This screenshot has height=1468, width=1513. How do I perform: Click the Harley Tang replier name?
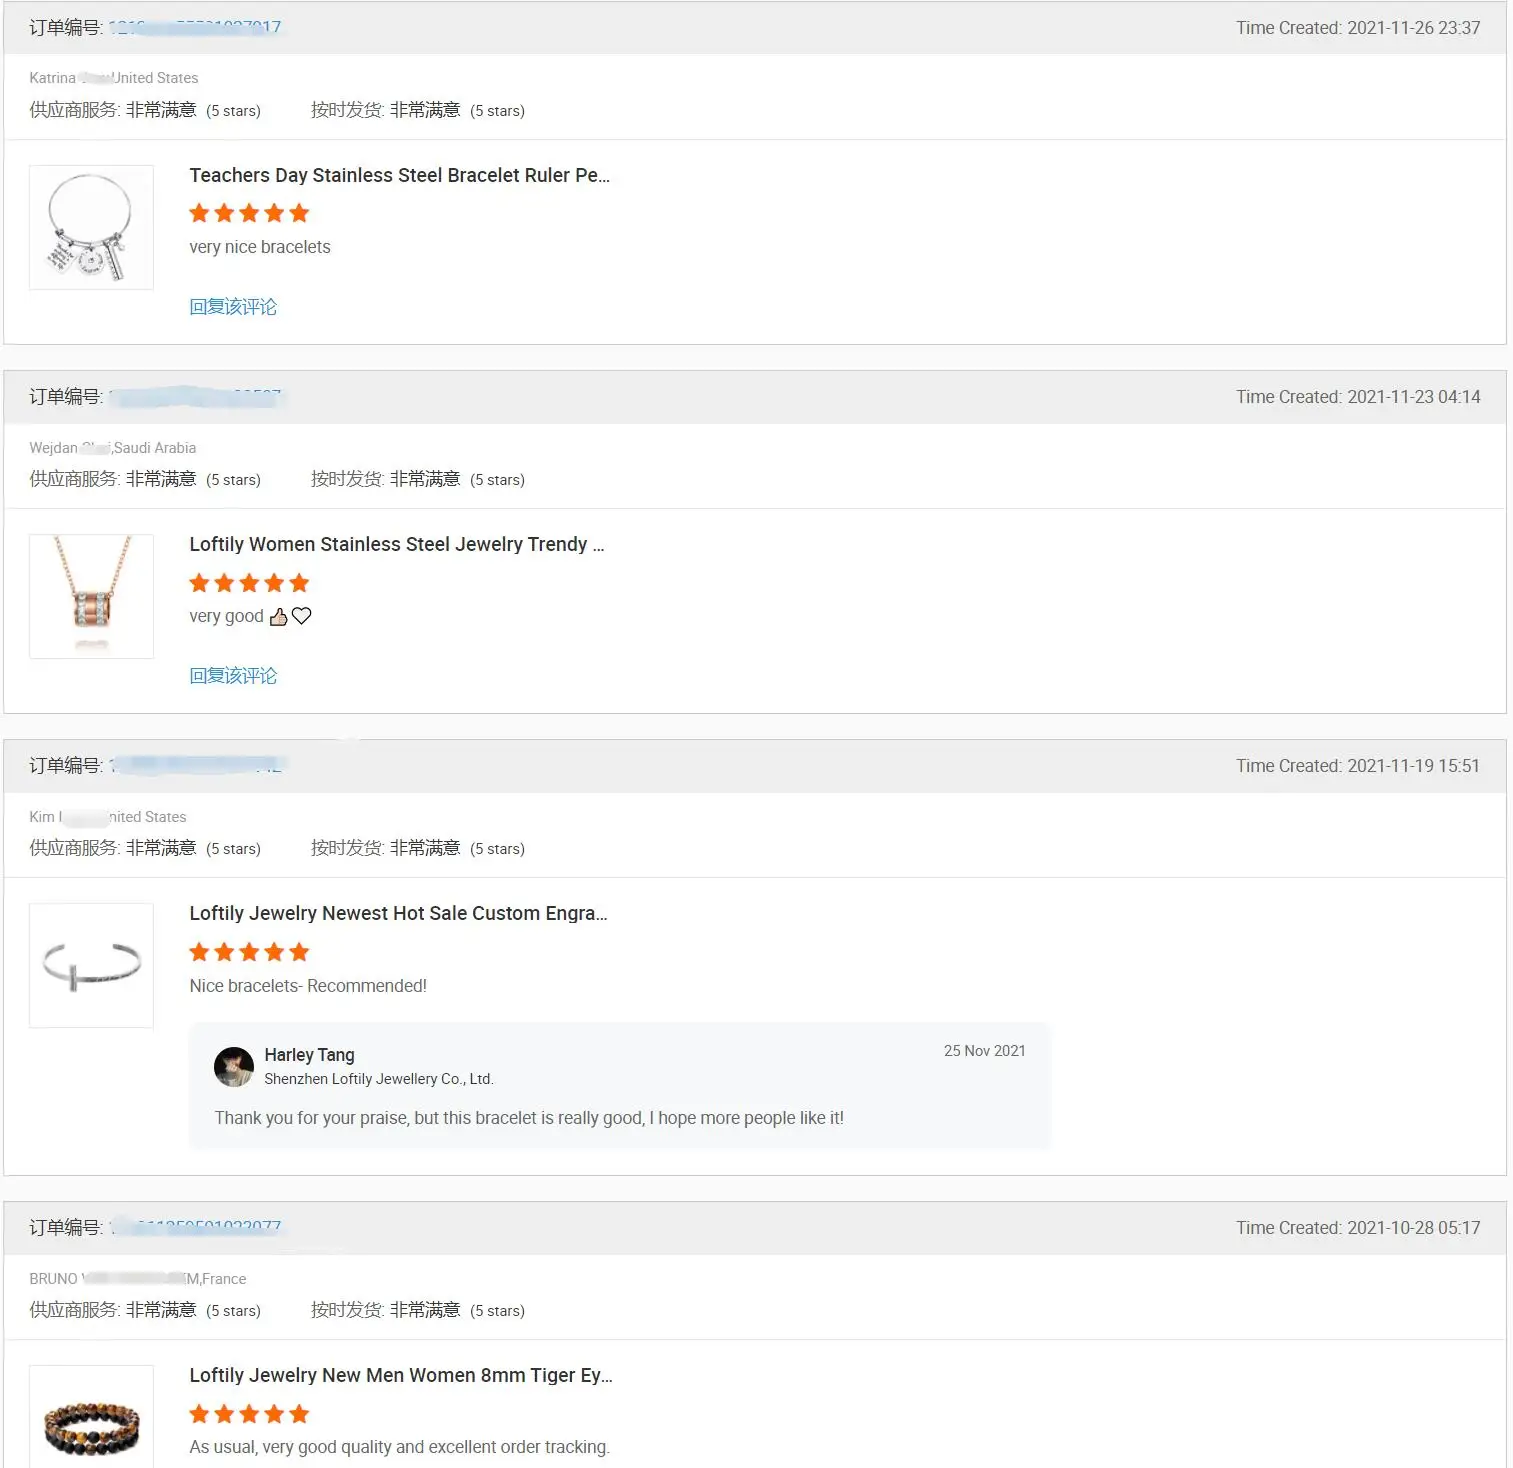coord(309,1055)
